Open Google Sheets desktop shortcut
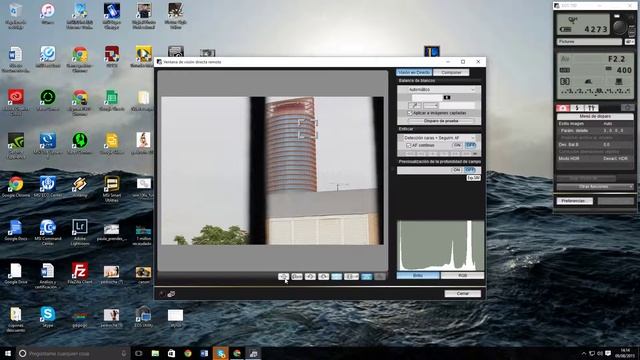 [x=111, y=100]
